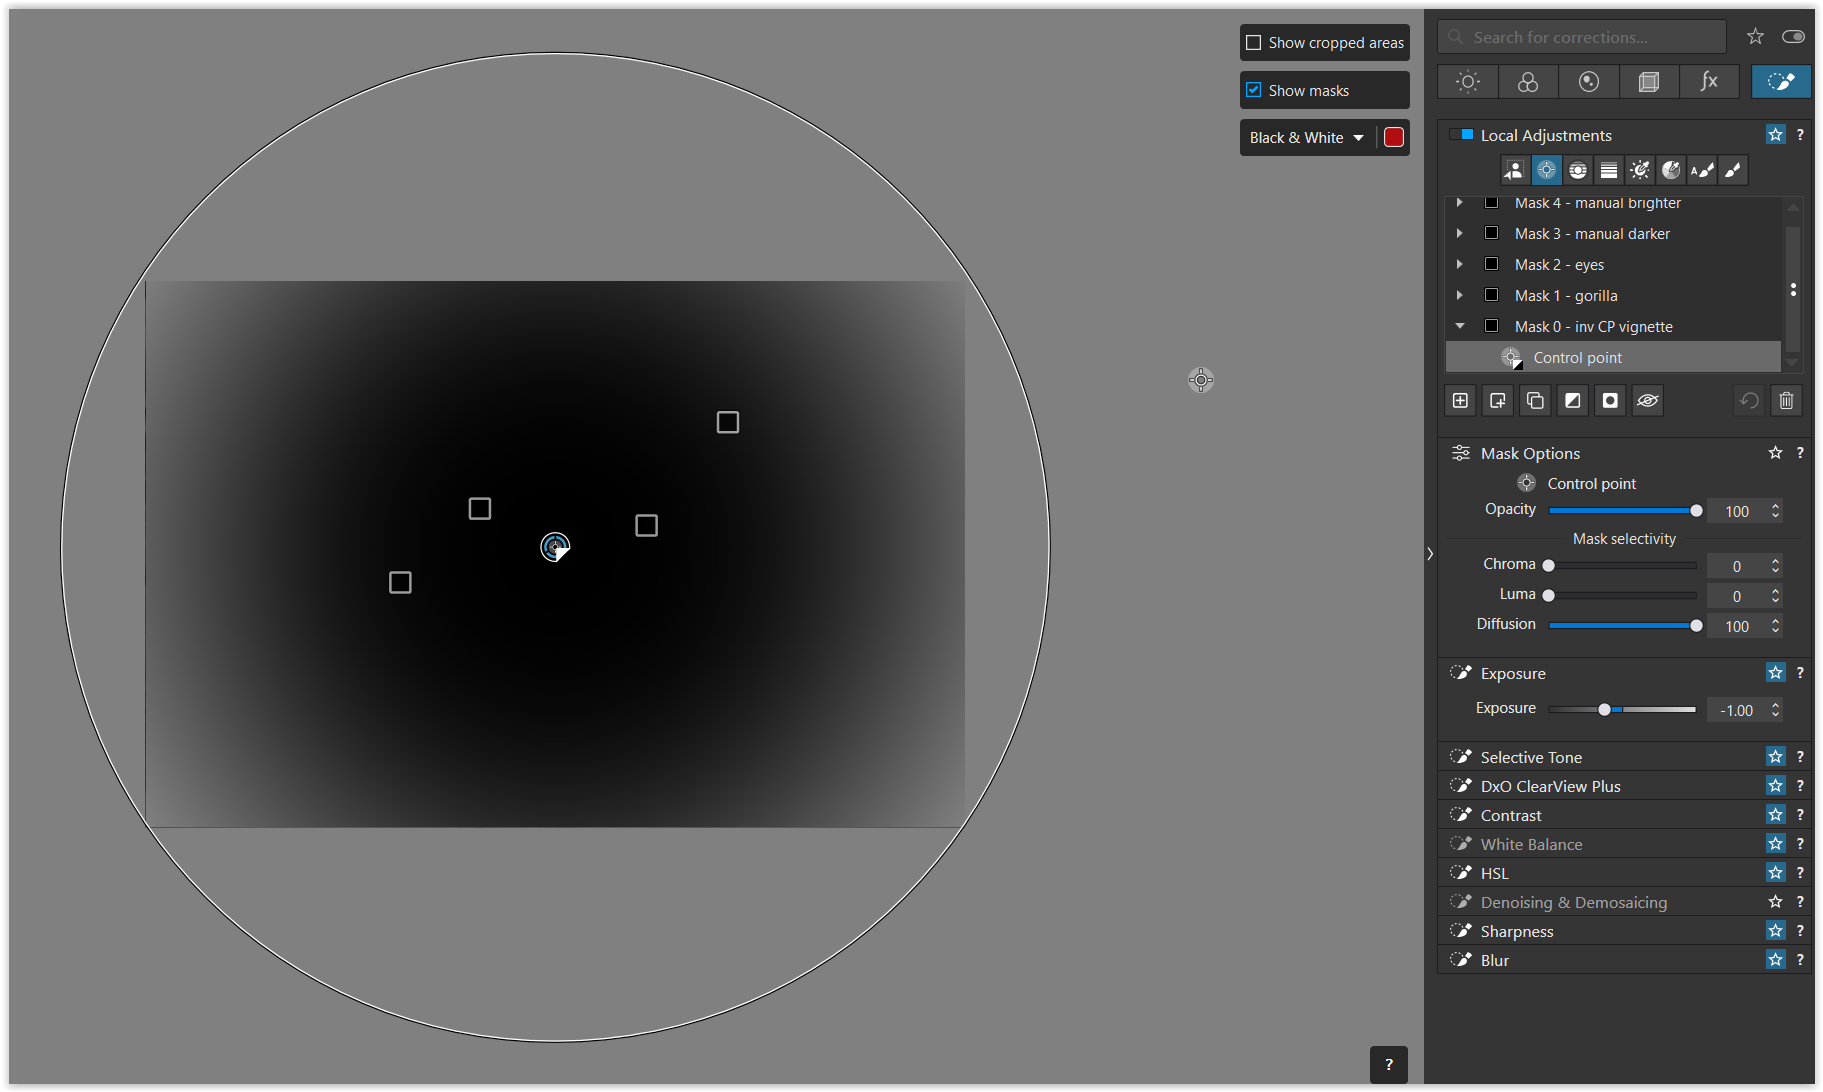Toggle the Local Adjustments on/off switch
Image resolution: width=1823 pixels, height=1092 pixels.
(1462, 135)
